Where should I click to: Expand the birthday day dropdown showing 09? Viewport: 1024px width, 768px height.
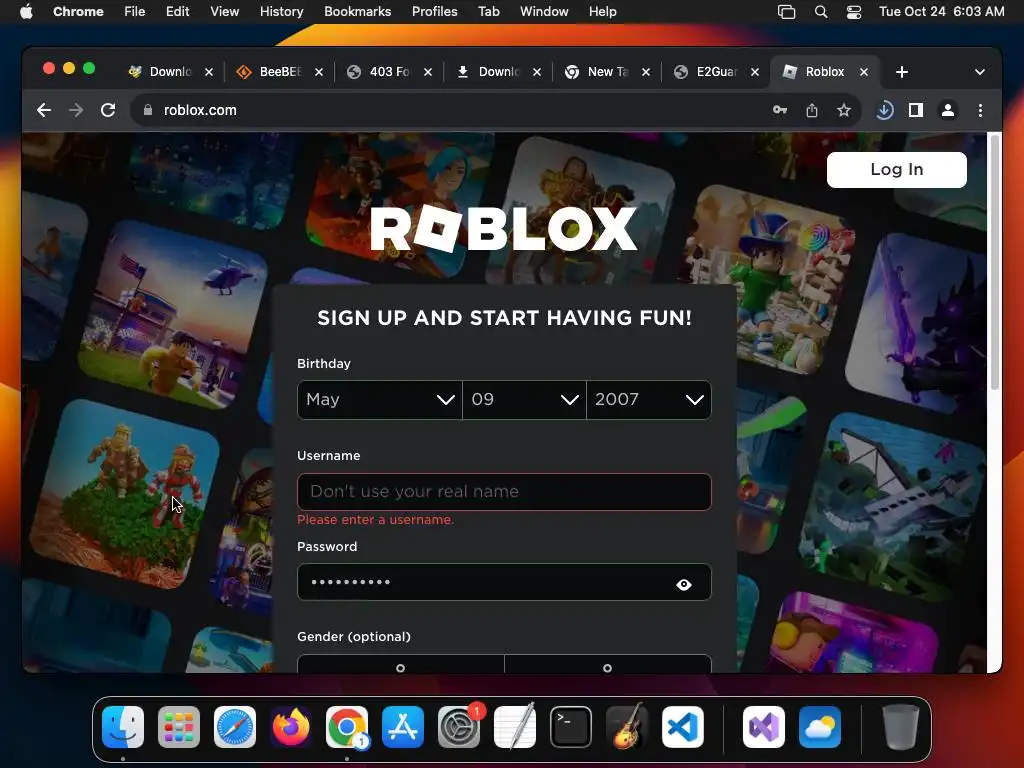tap(524, 400)
